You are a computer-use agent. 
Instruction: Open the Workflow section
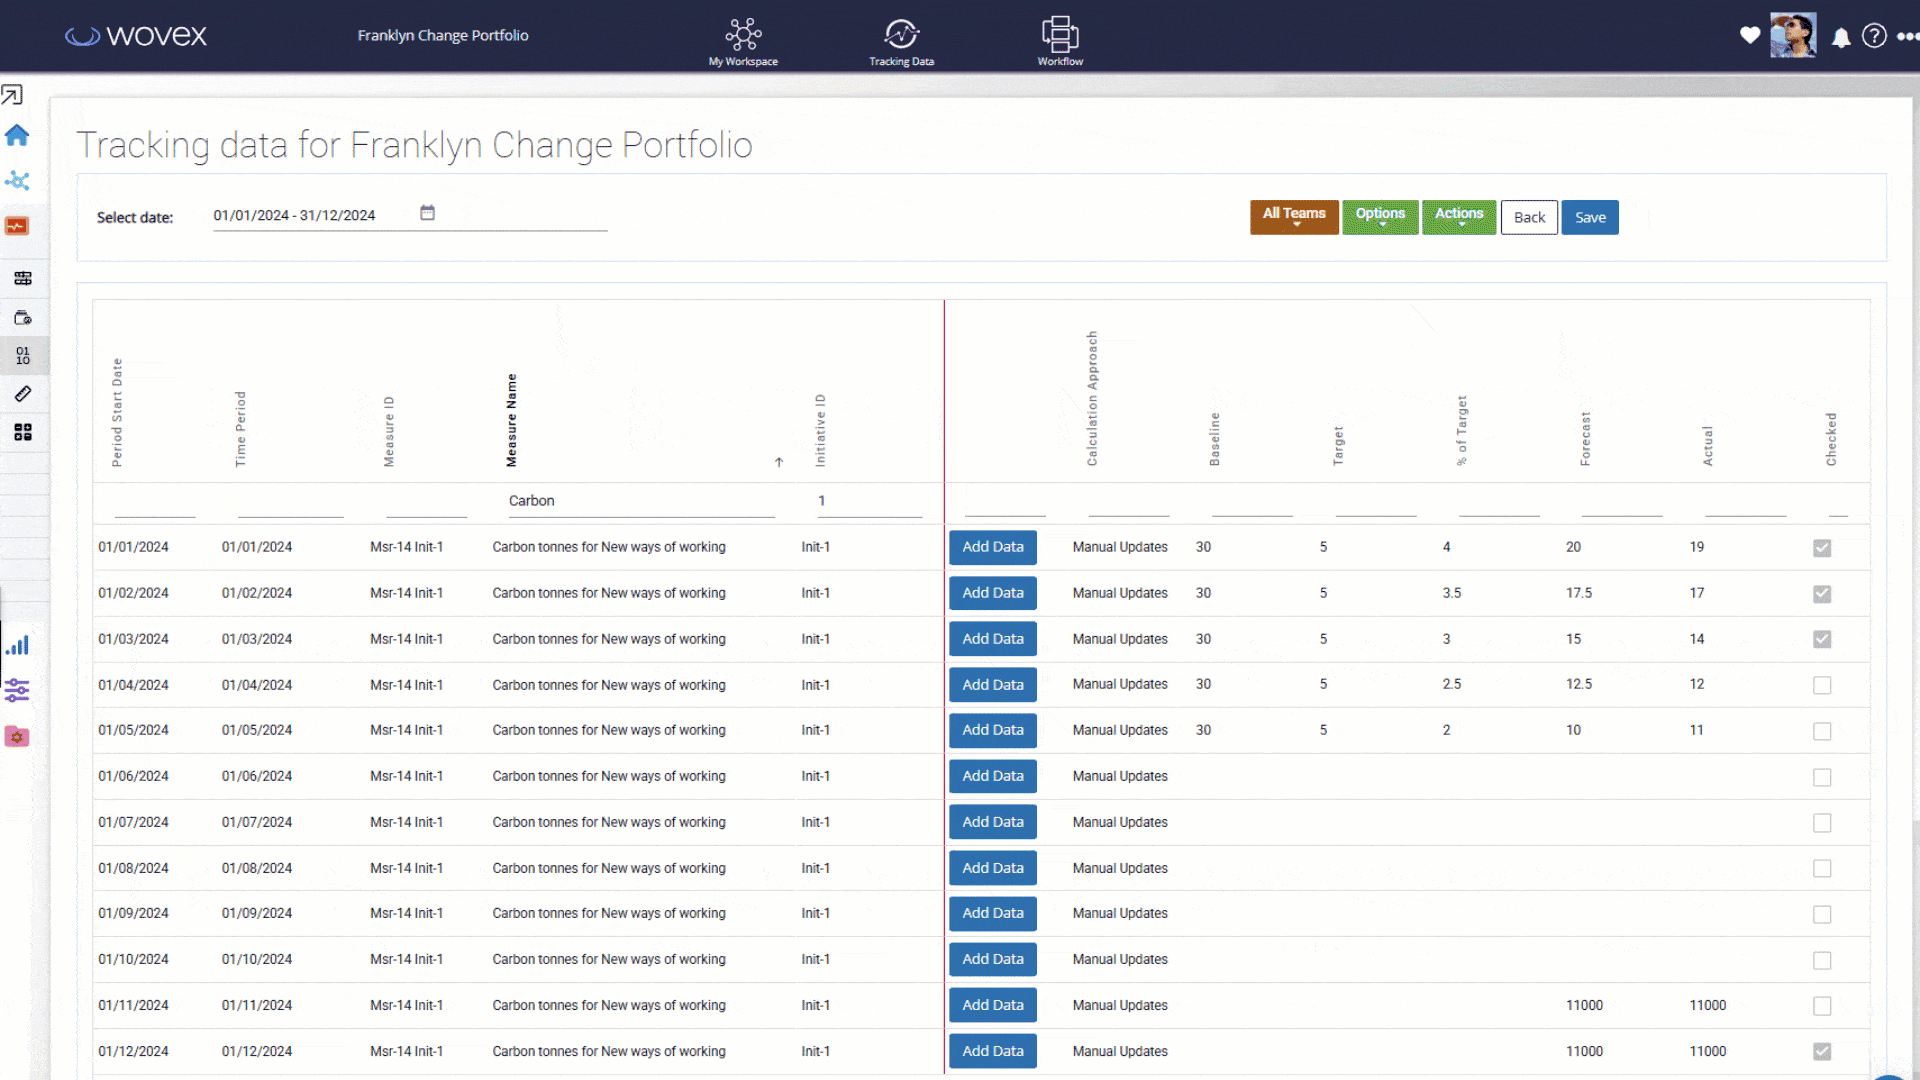point(1060,41)
